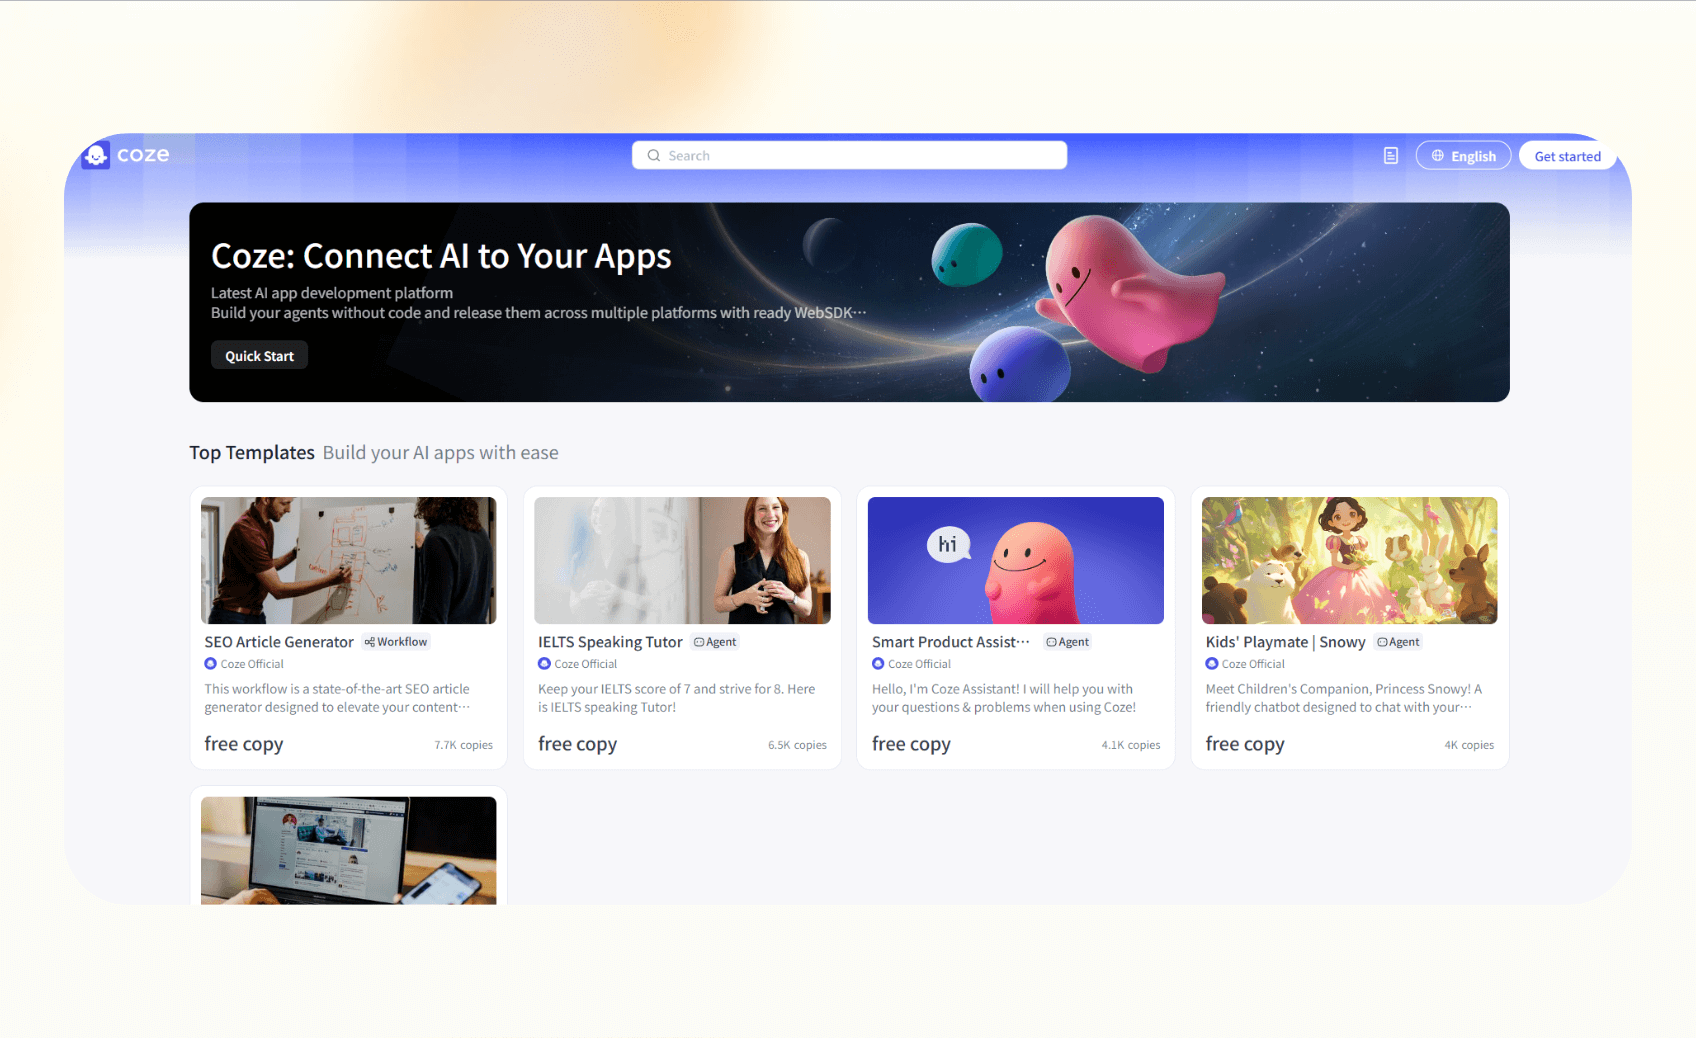Click the 4K copies count
1696x1038 pixels.
coord(1469,745)
